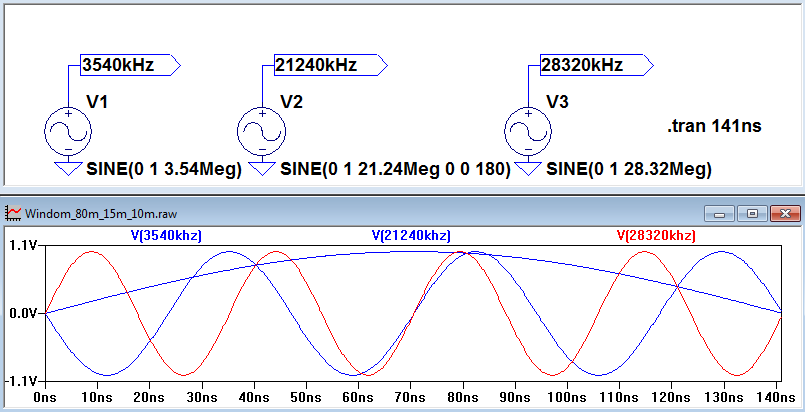The width and height of the screenshot is (805, 412).
Task: Select the 28320kHz net label flag
Action: (594, 65)
